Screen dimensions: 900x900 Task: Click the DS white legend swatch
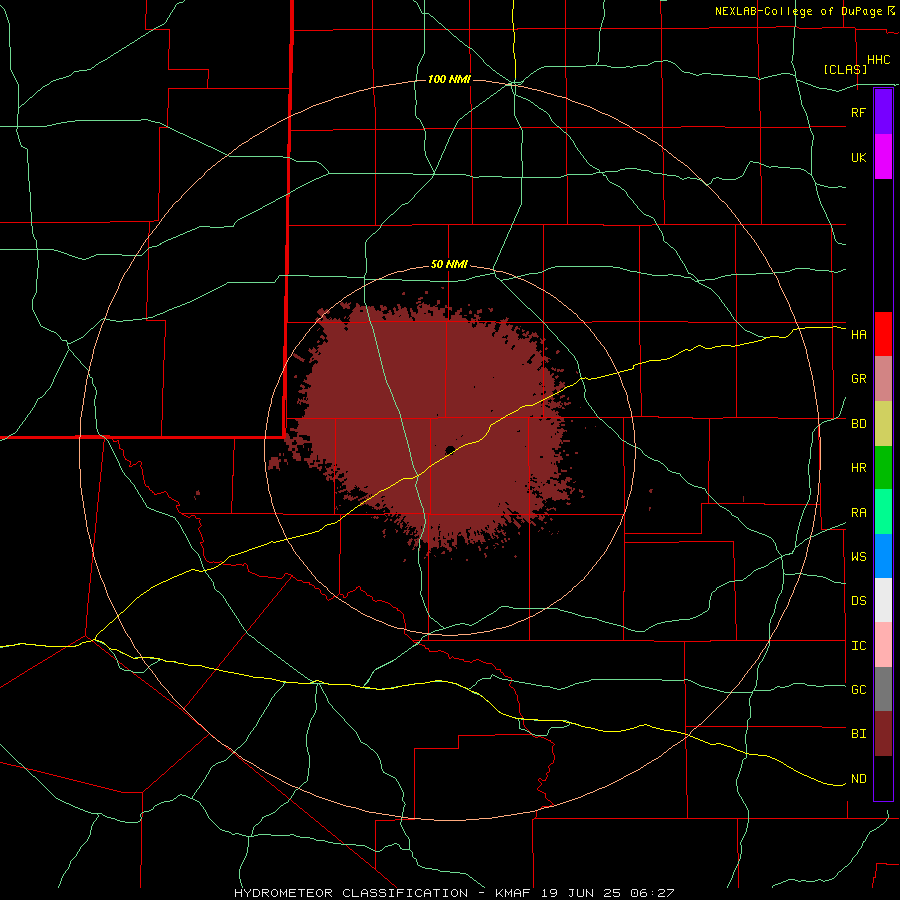883,600
